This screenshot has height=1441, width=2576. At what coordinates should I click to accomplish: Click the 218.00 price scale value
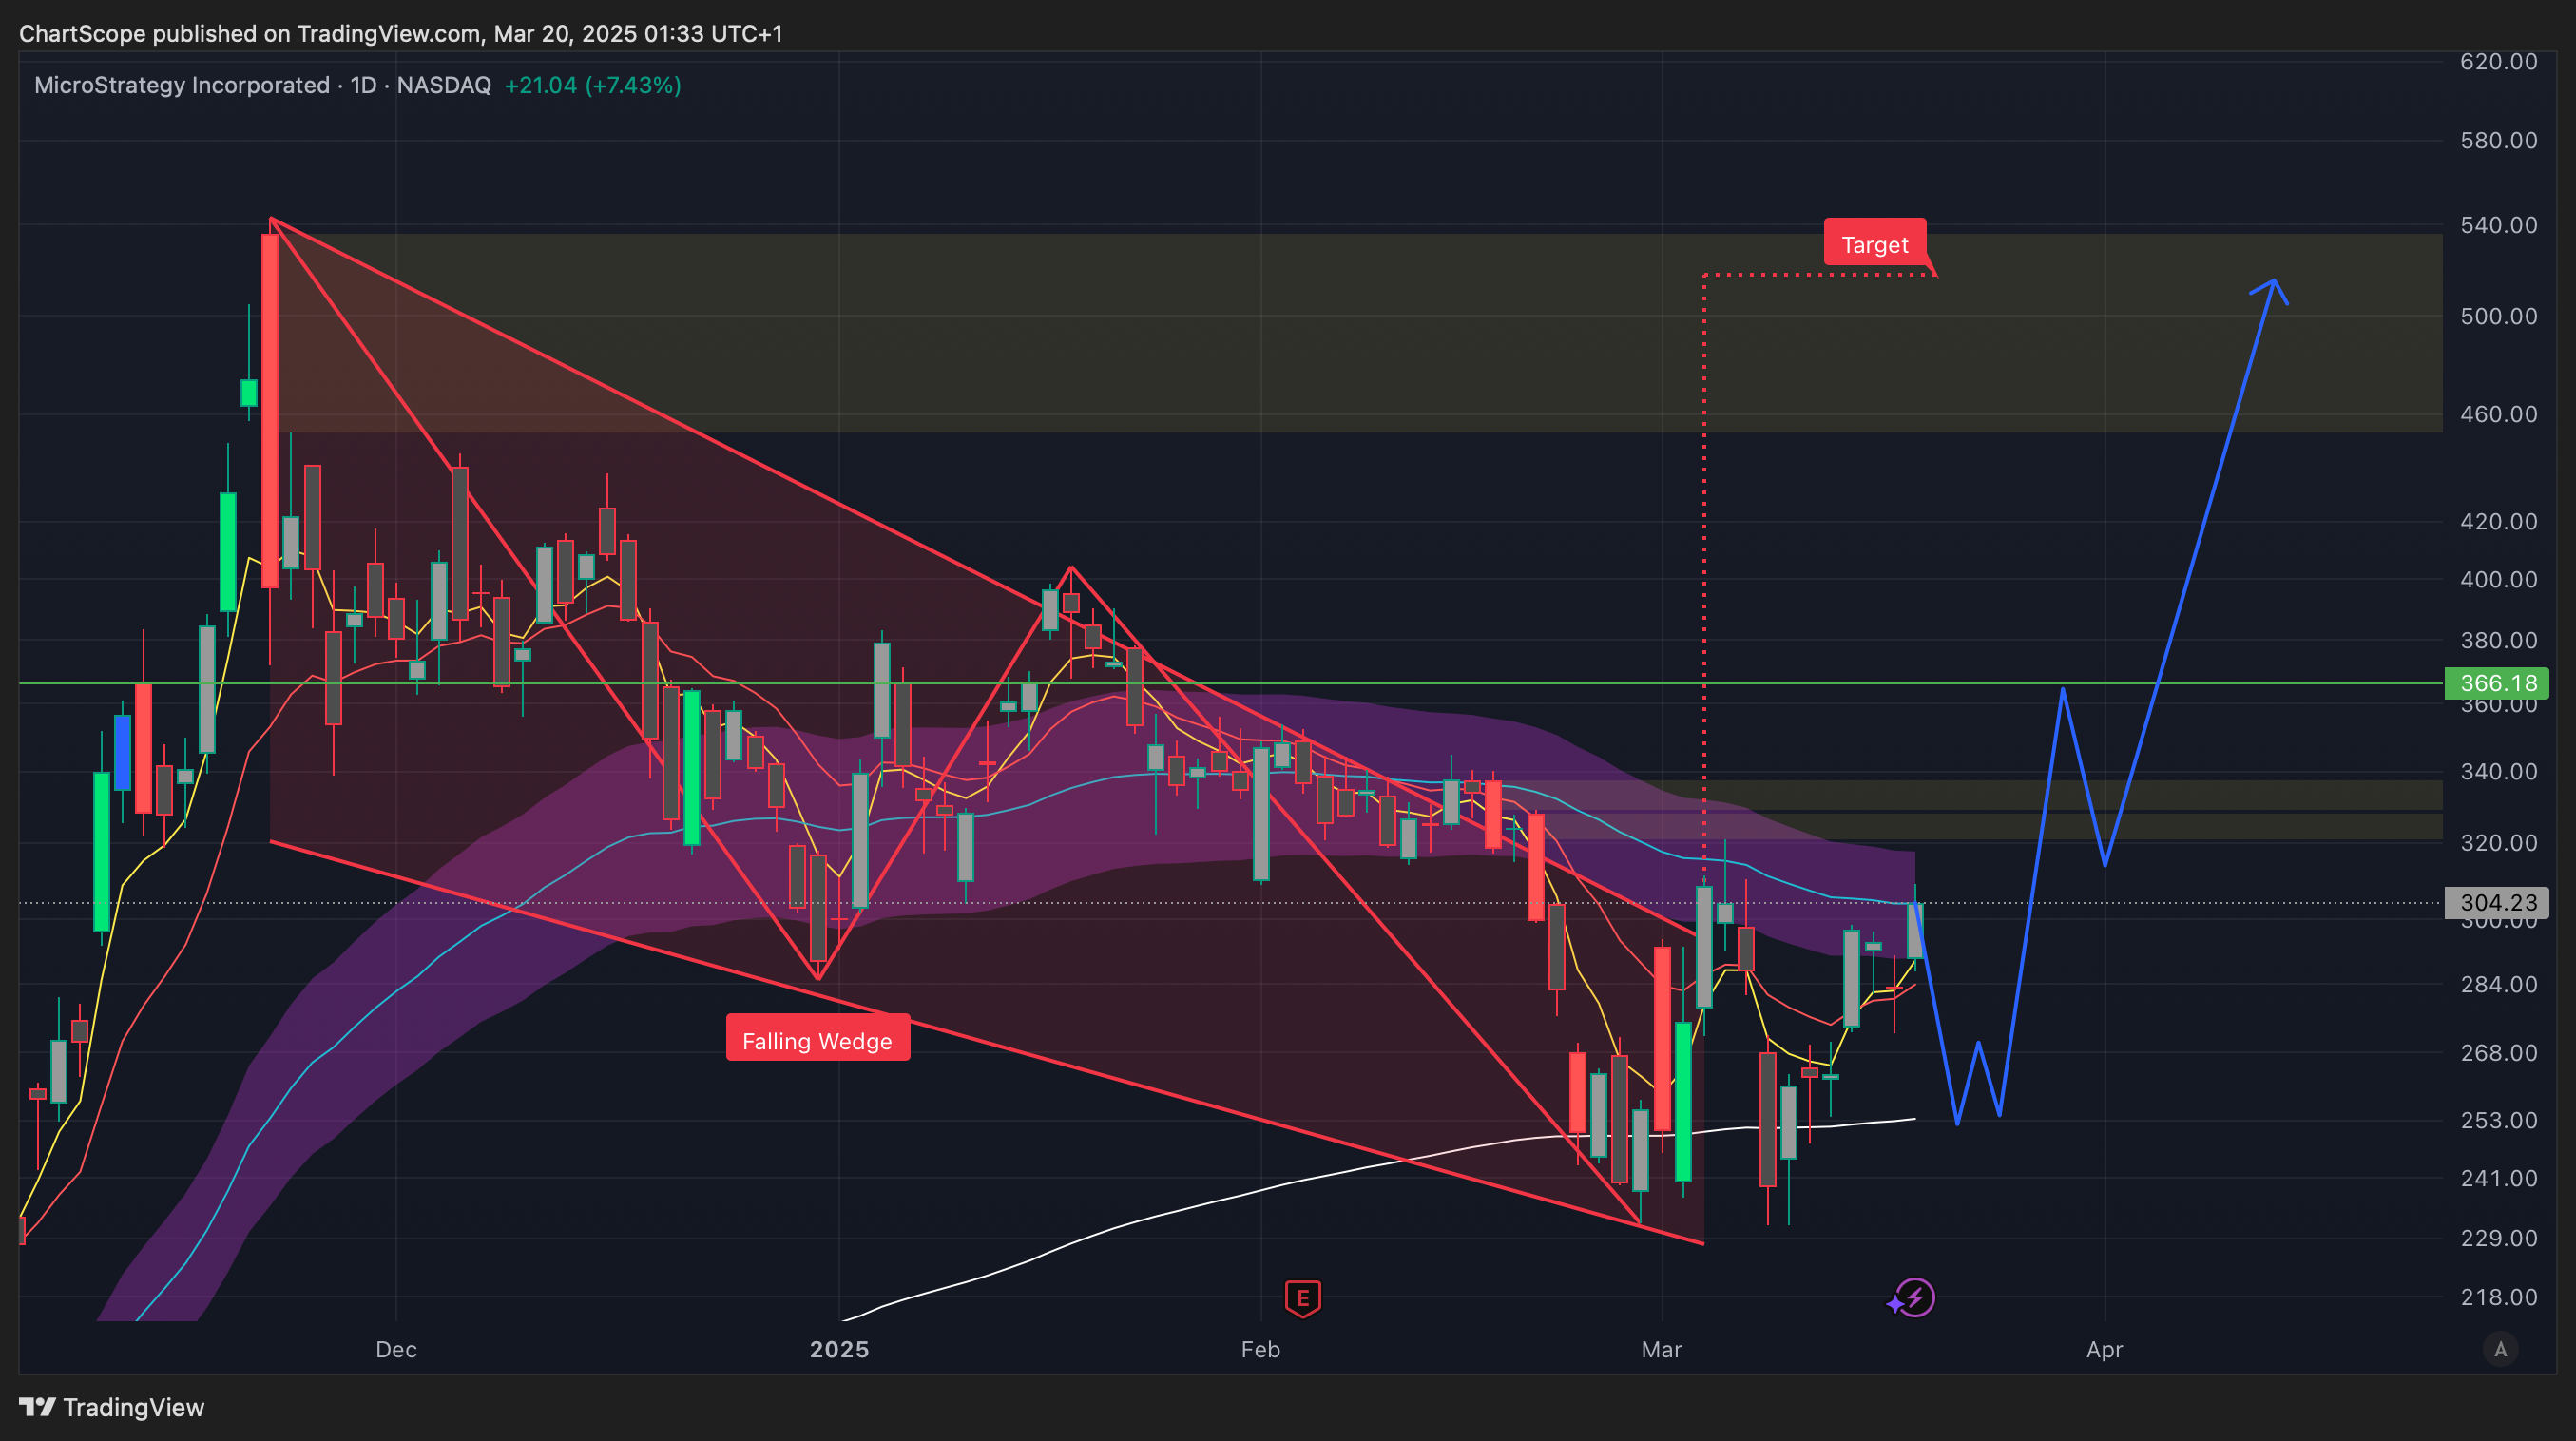click(2498, 1297)
